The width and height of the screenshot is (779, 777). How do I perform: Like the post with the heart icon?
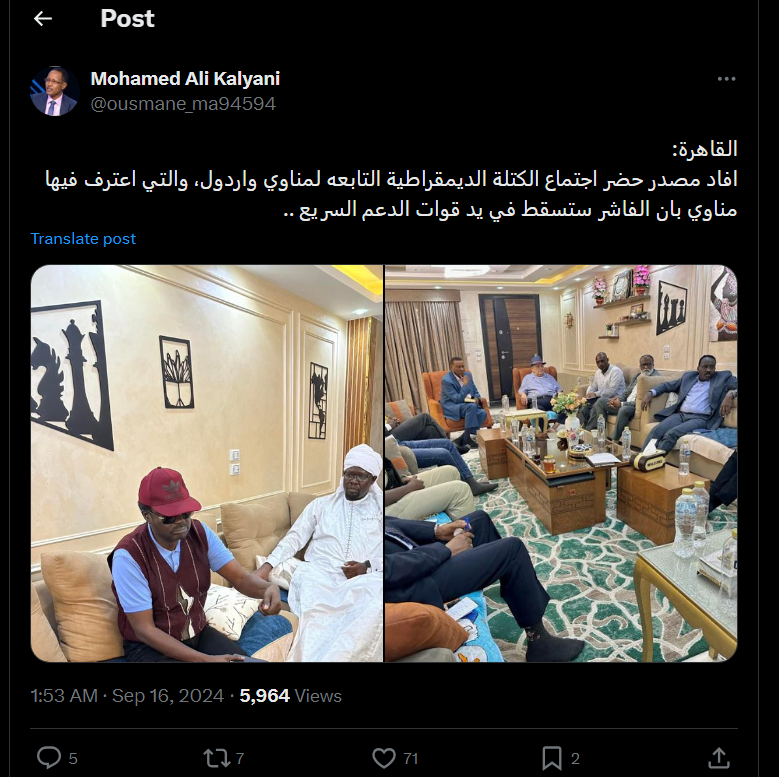384,758
